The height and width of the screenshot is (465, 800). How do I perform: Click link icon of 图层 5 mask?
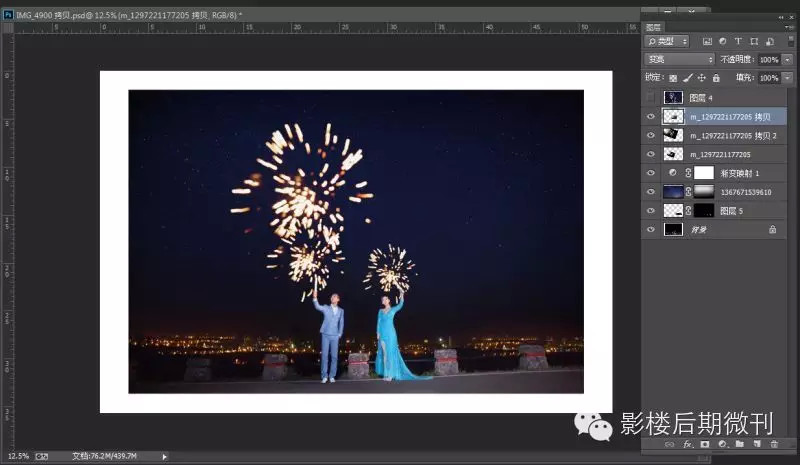coord(688,211)
